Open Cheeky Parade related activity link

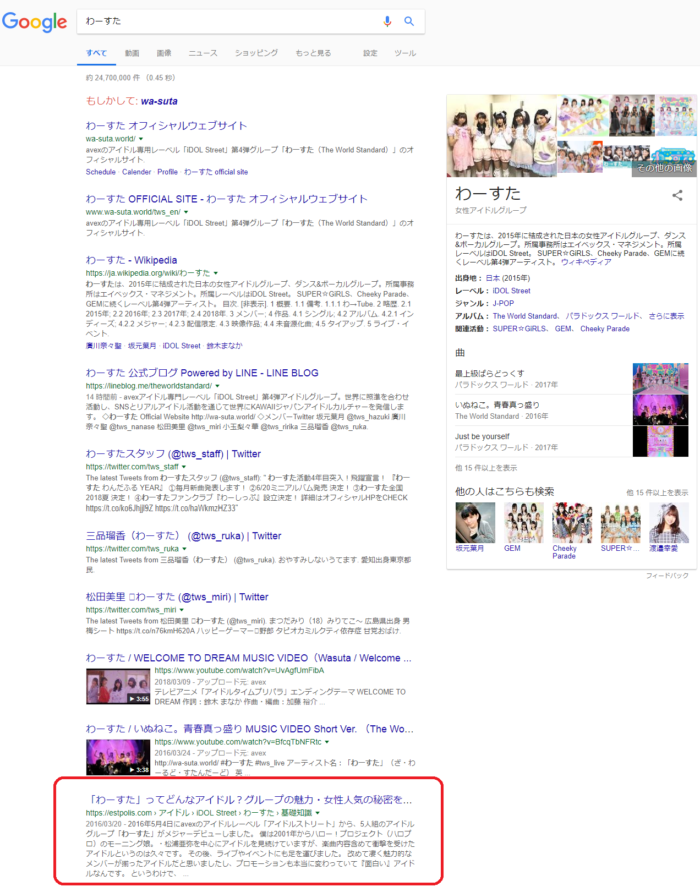coord(605,328)
